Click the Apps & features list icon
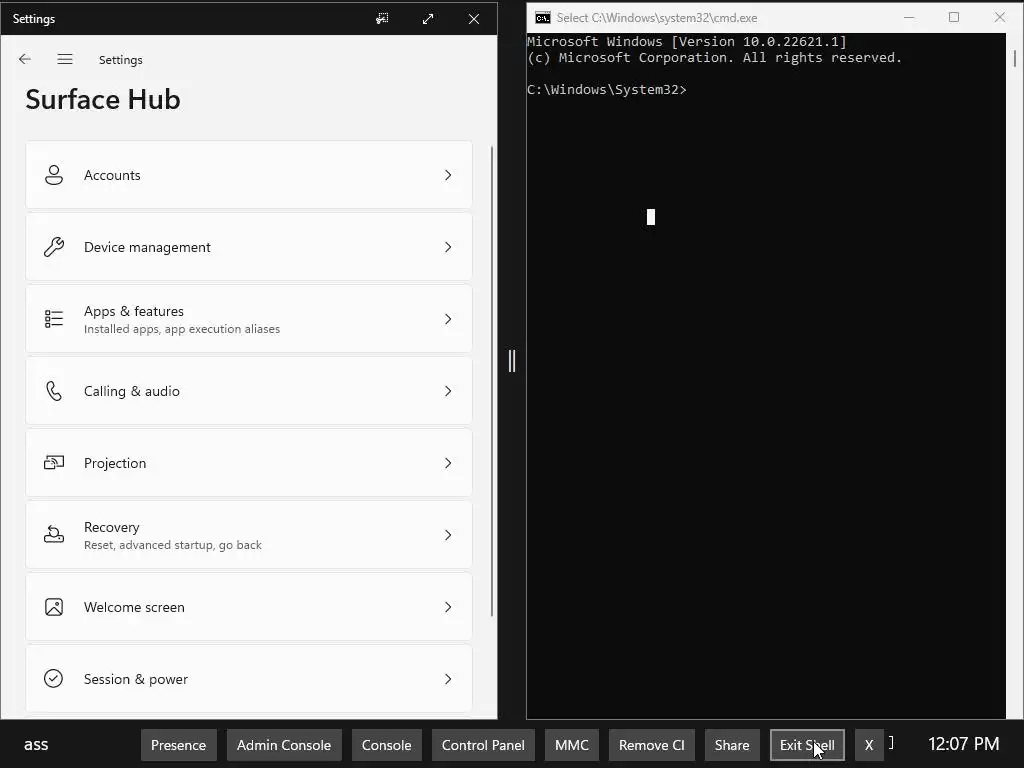The image size is (1024, 768). click(x=54, y=319)
